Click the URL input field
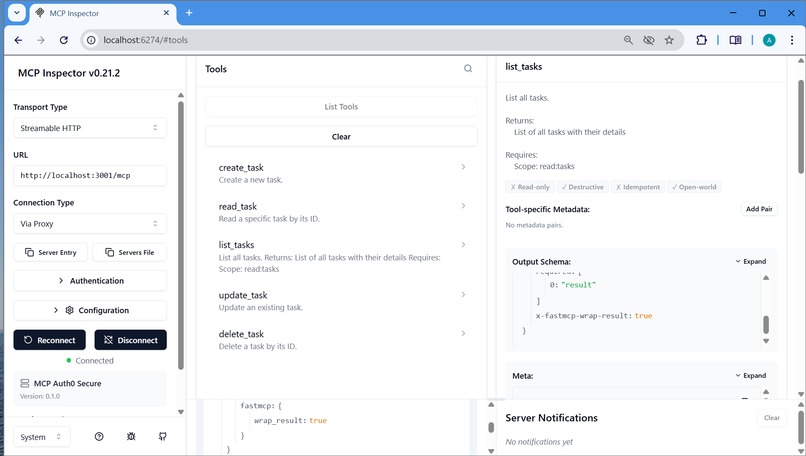This screenshot has width=806, height=456. click(90, 175)
